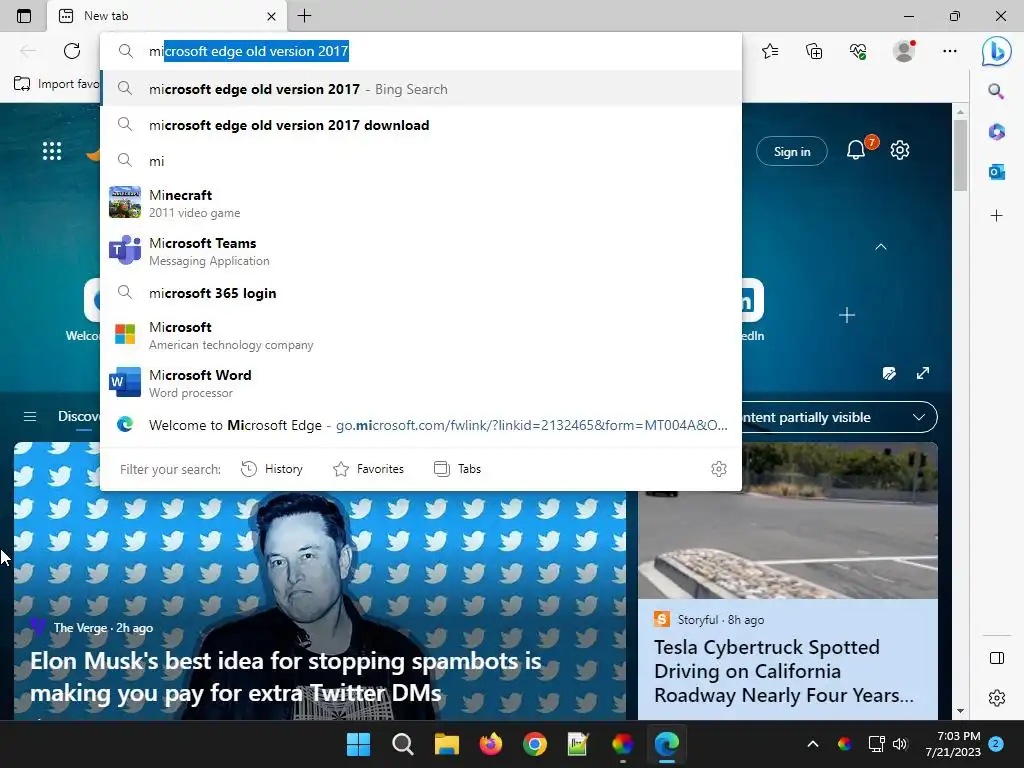
Task: Open sidebar customization gear icon
Action: click(997, 697)
